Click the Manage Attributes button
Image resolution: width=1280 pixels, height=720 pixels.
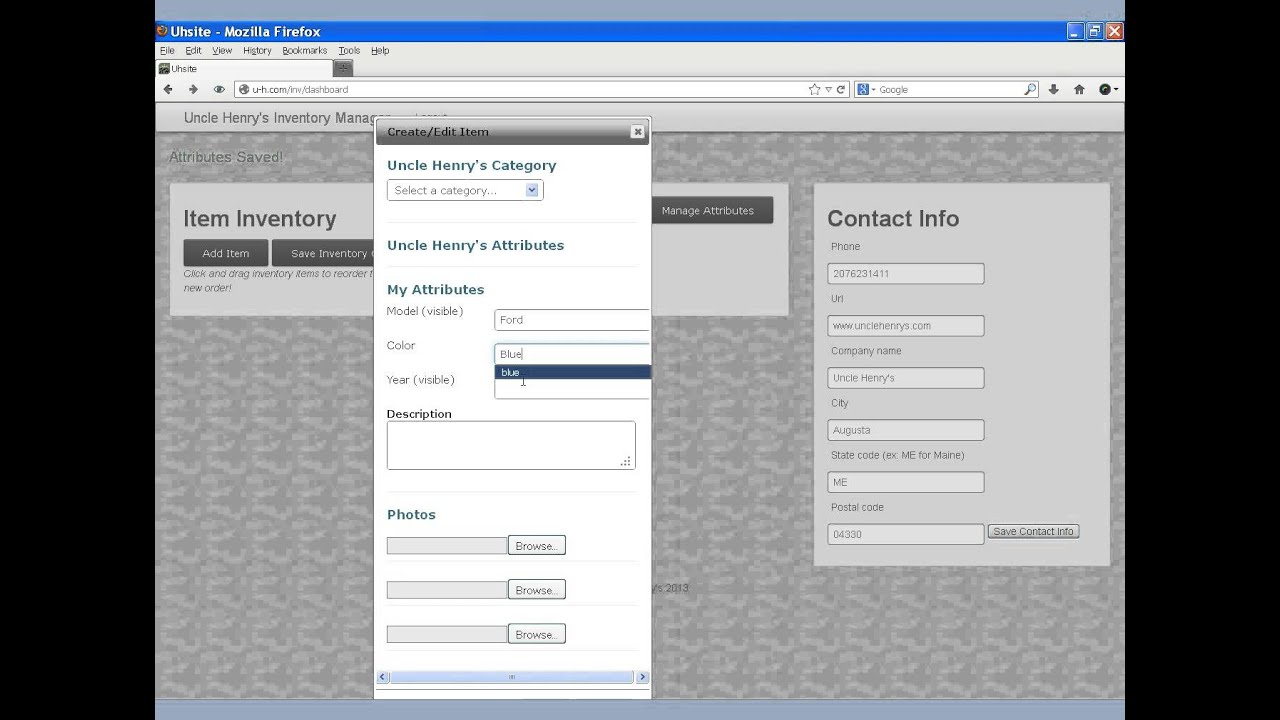coord(712,210)
